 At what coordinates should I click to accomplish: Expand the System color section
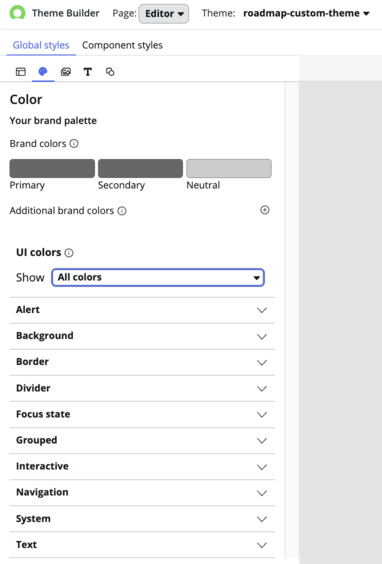click(142, 519)
